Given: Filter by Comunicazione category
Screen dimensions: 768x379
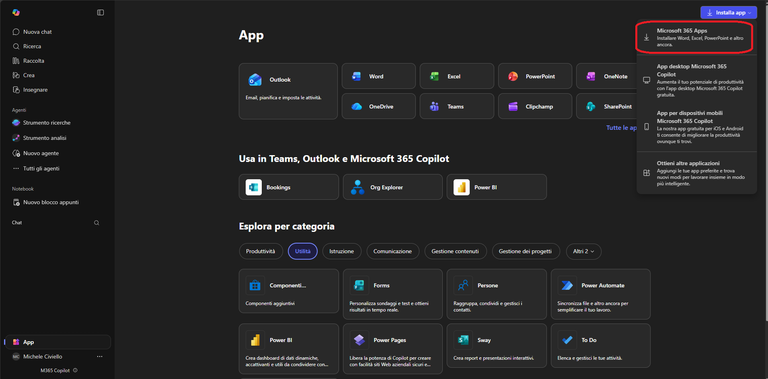Looking at the screenshot, I should click(x=393, y=251).
